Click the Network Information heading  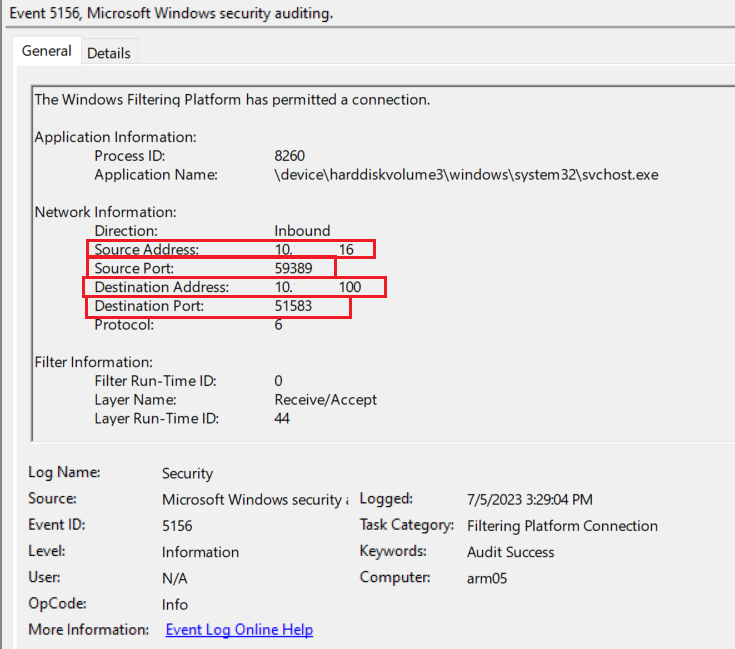coord(105,212)
